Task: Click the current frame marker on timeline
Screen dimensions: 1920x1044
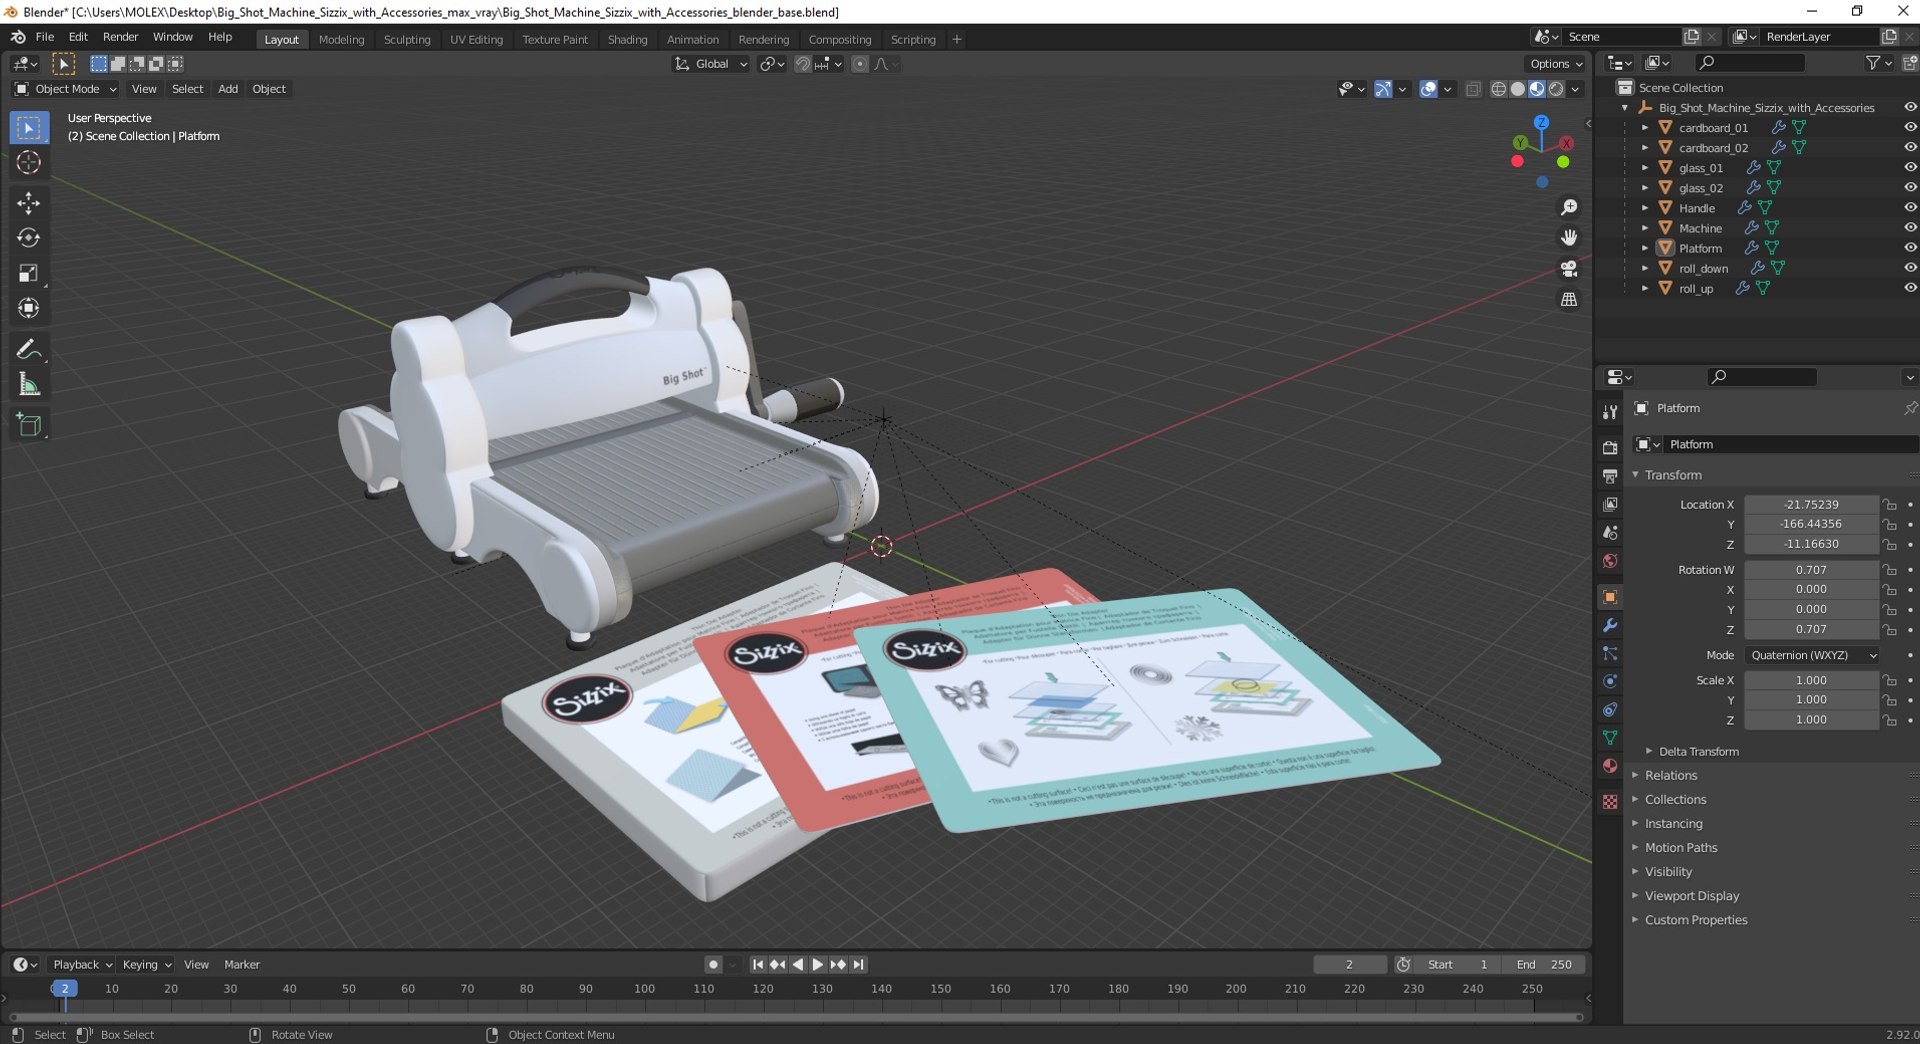Action: pos(64,989)
